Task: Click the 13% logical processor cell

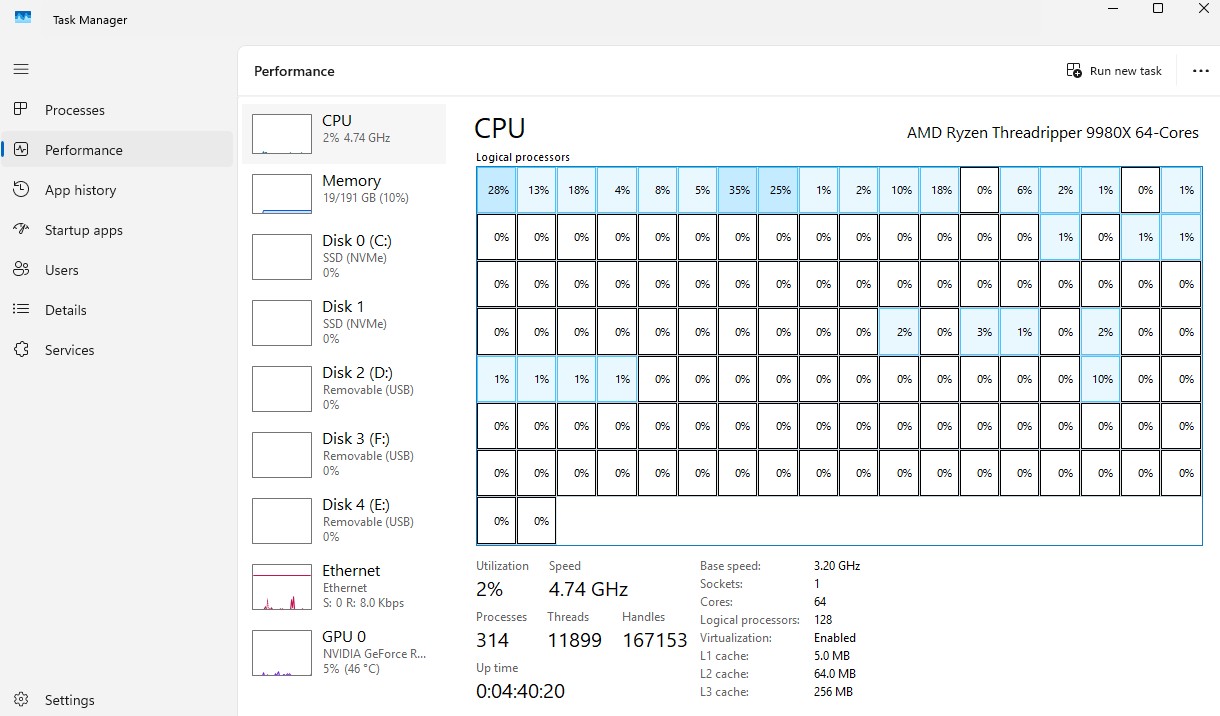Action: point(537,190)
